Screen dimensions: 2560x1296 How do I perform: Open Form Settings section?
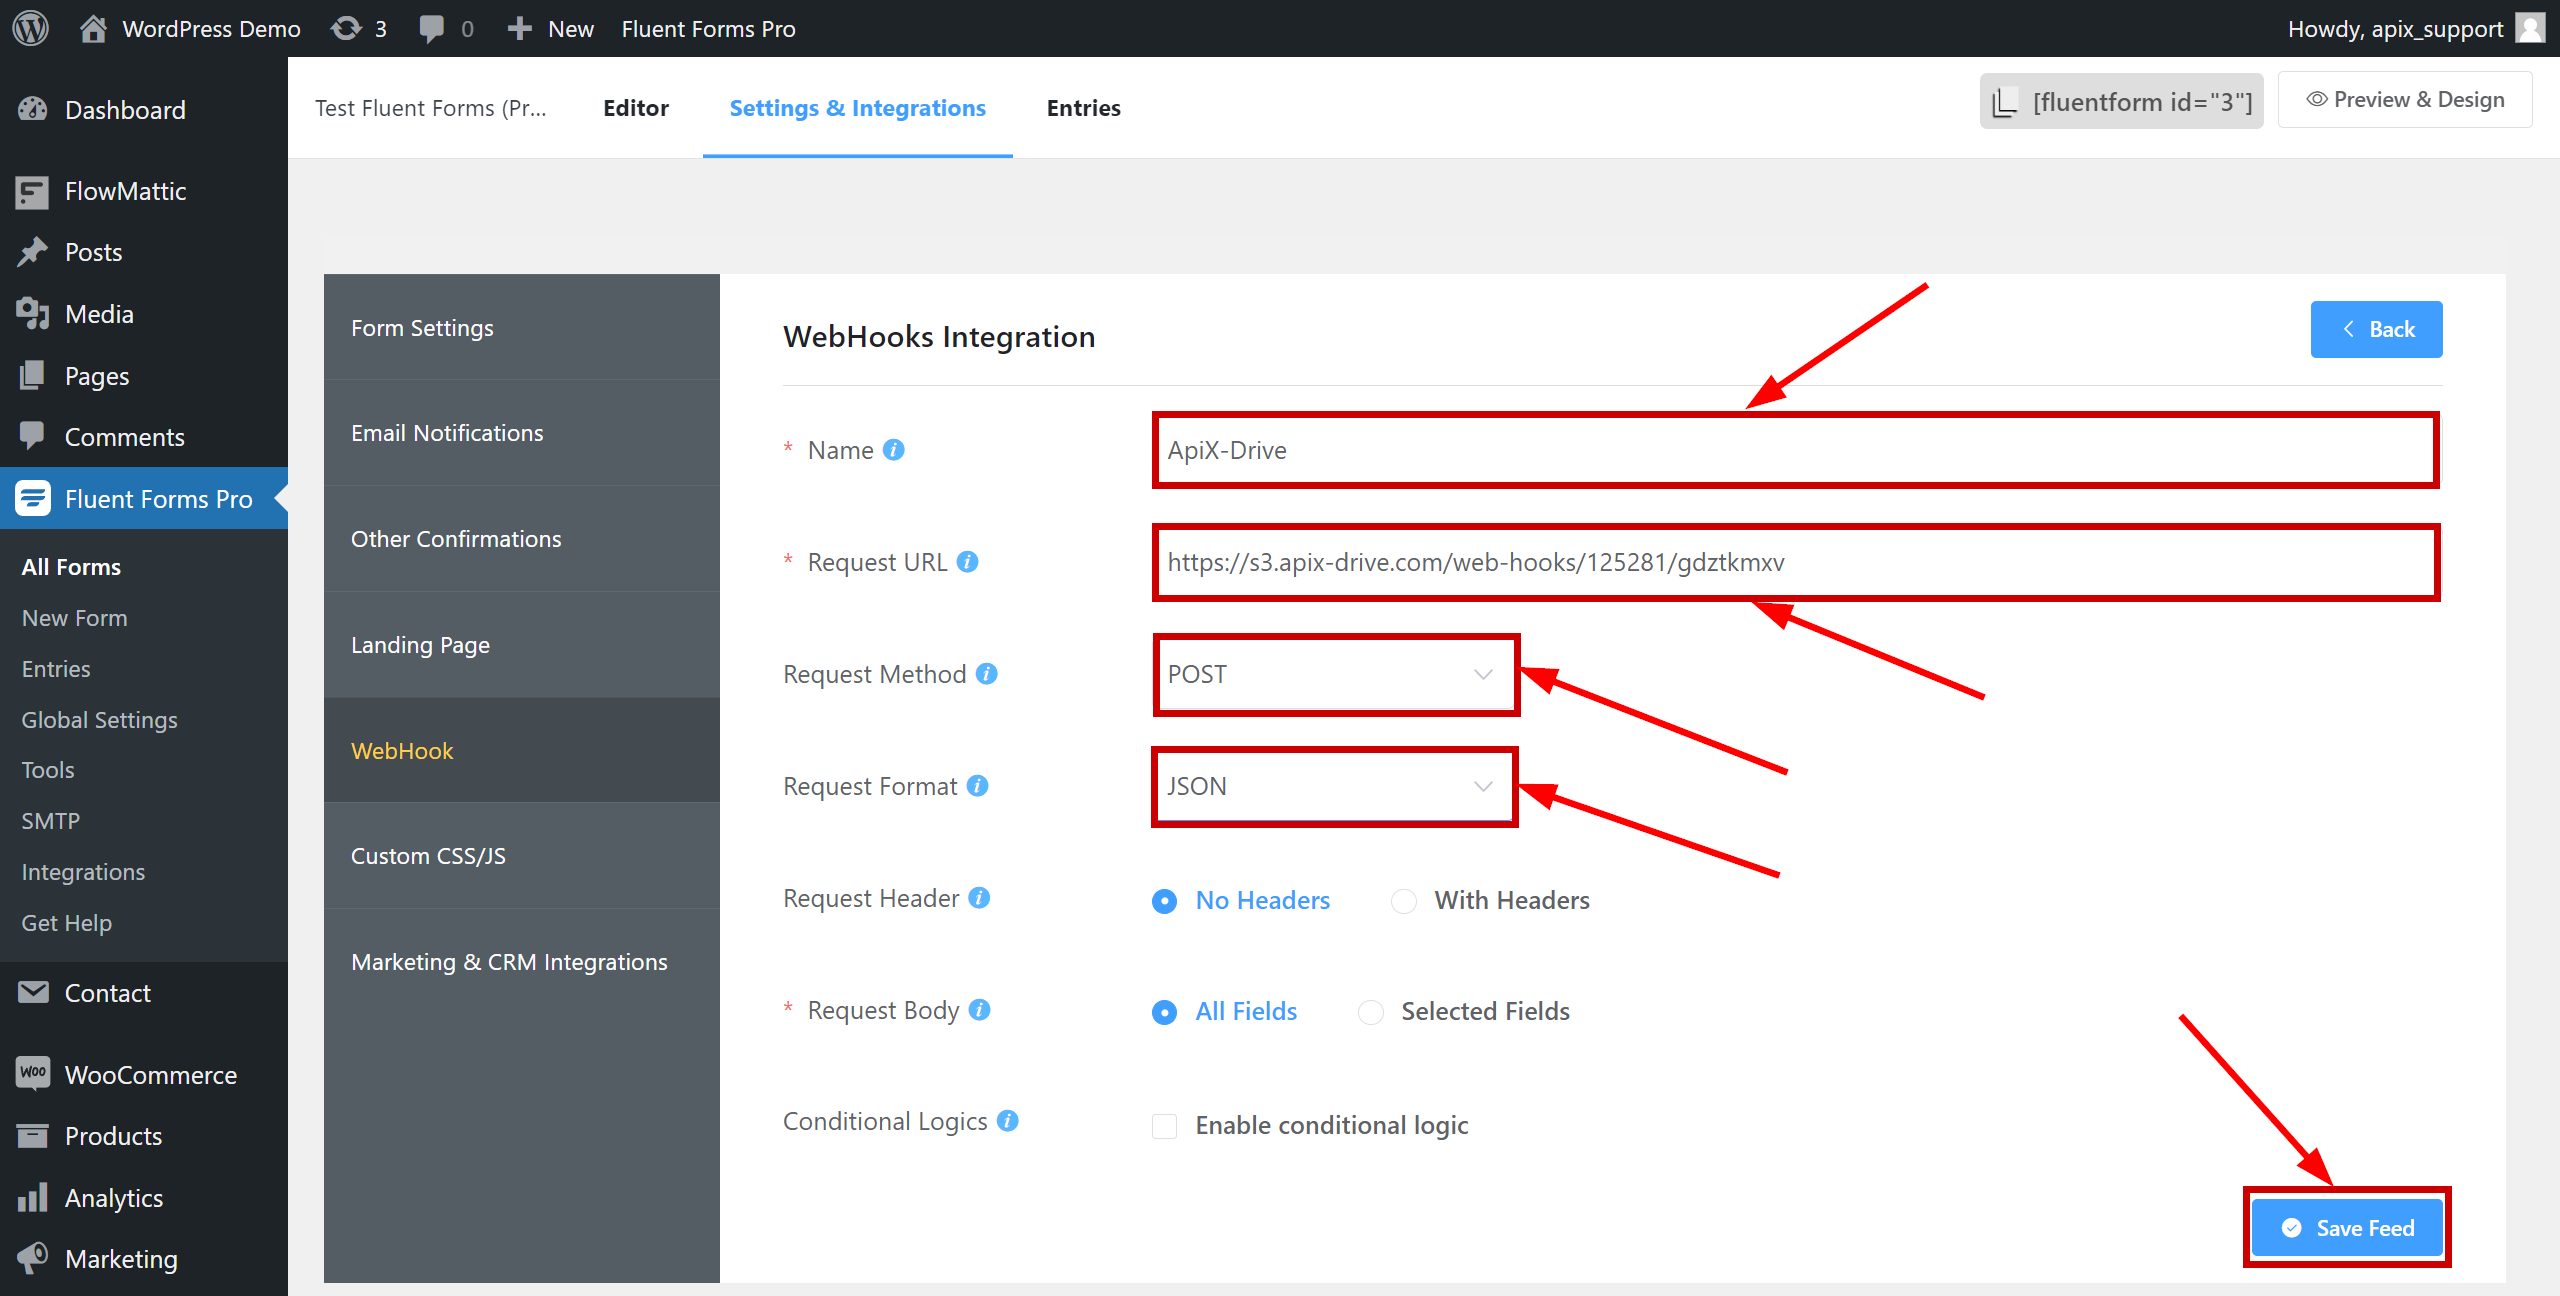(x=522, y=327)
